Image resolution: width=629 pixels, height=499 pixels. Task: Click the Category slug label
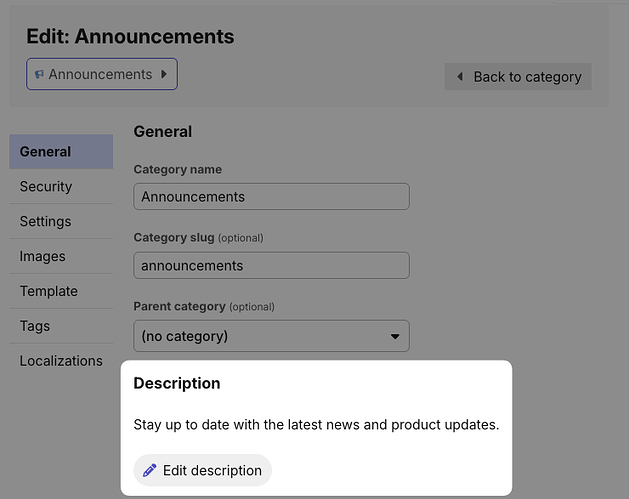coord(174,237)
